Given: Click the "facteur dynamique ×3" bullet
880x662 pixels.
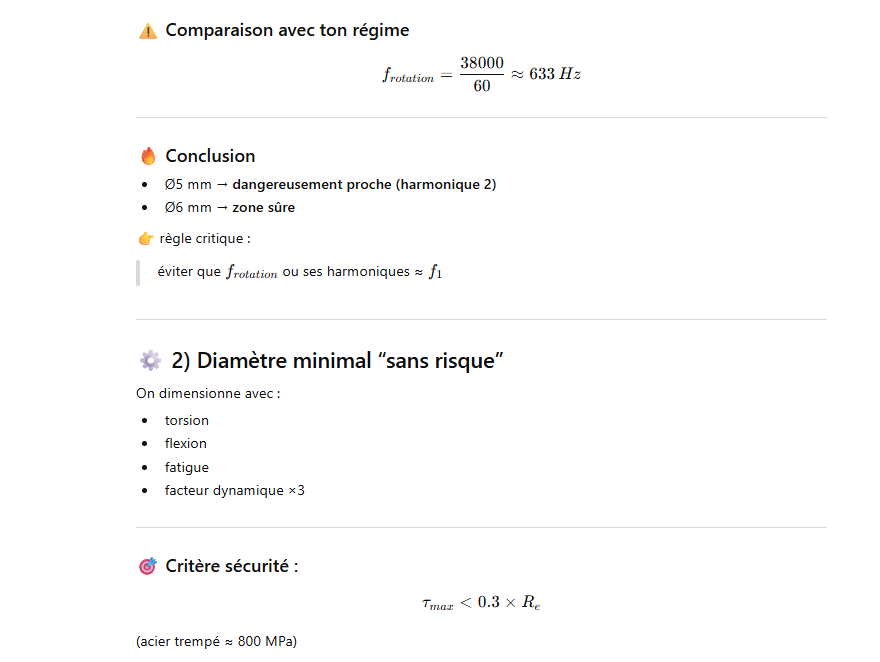Looking at the screenshot, I should 235,490.
